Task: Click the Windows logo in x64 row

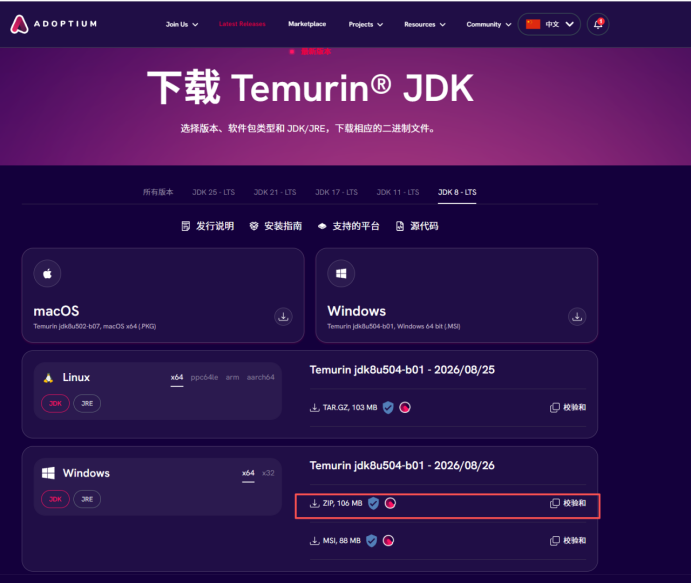Action: pos(48,473)
